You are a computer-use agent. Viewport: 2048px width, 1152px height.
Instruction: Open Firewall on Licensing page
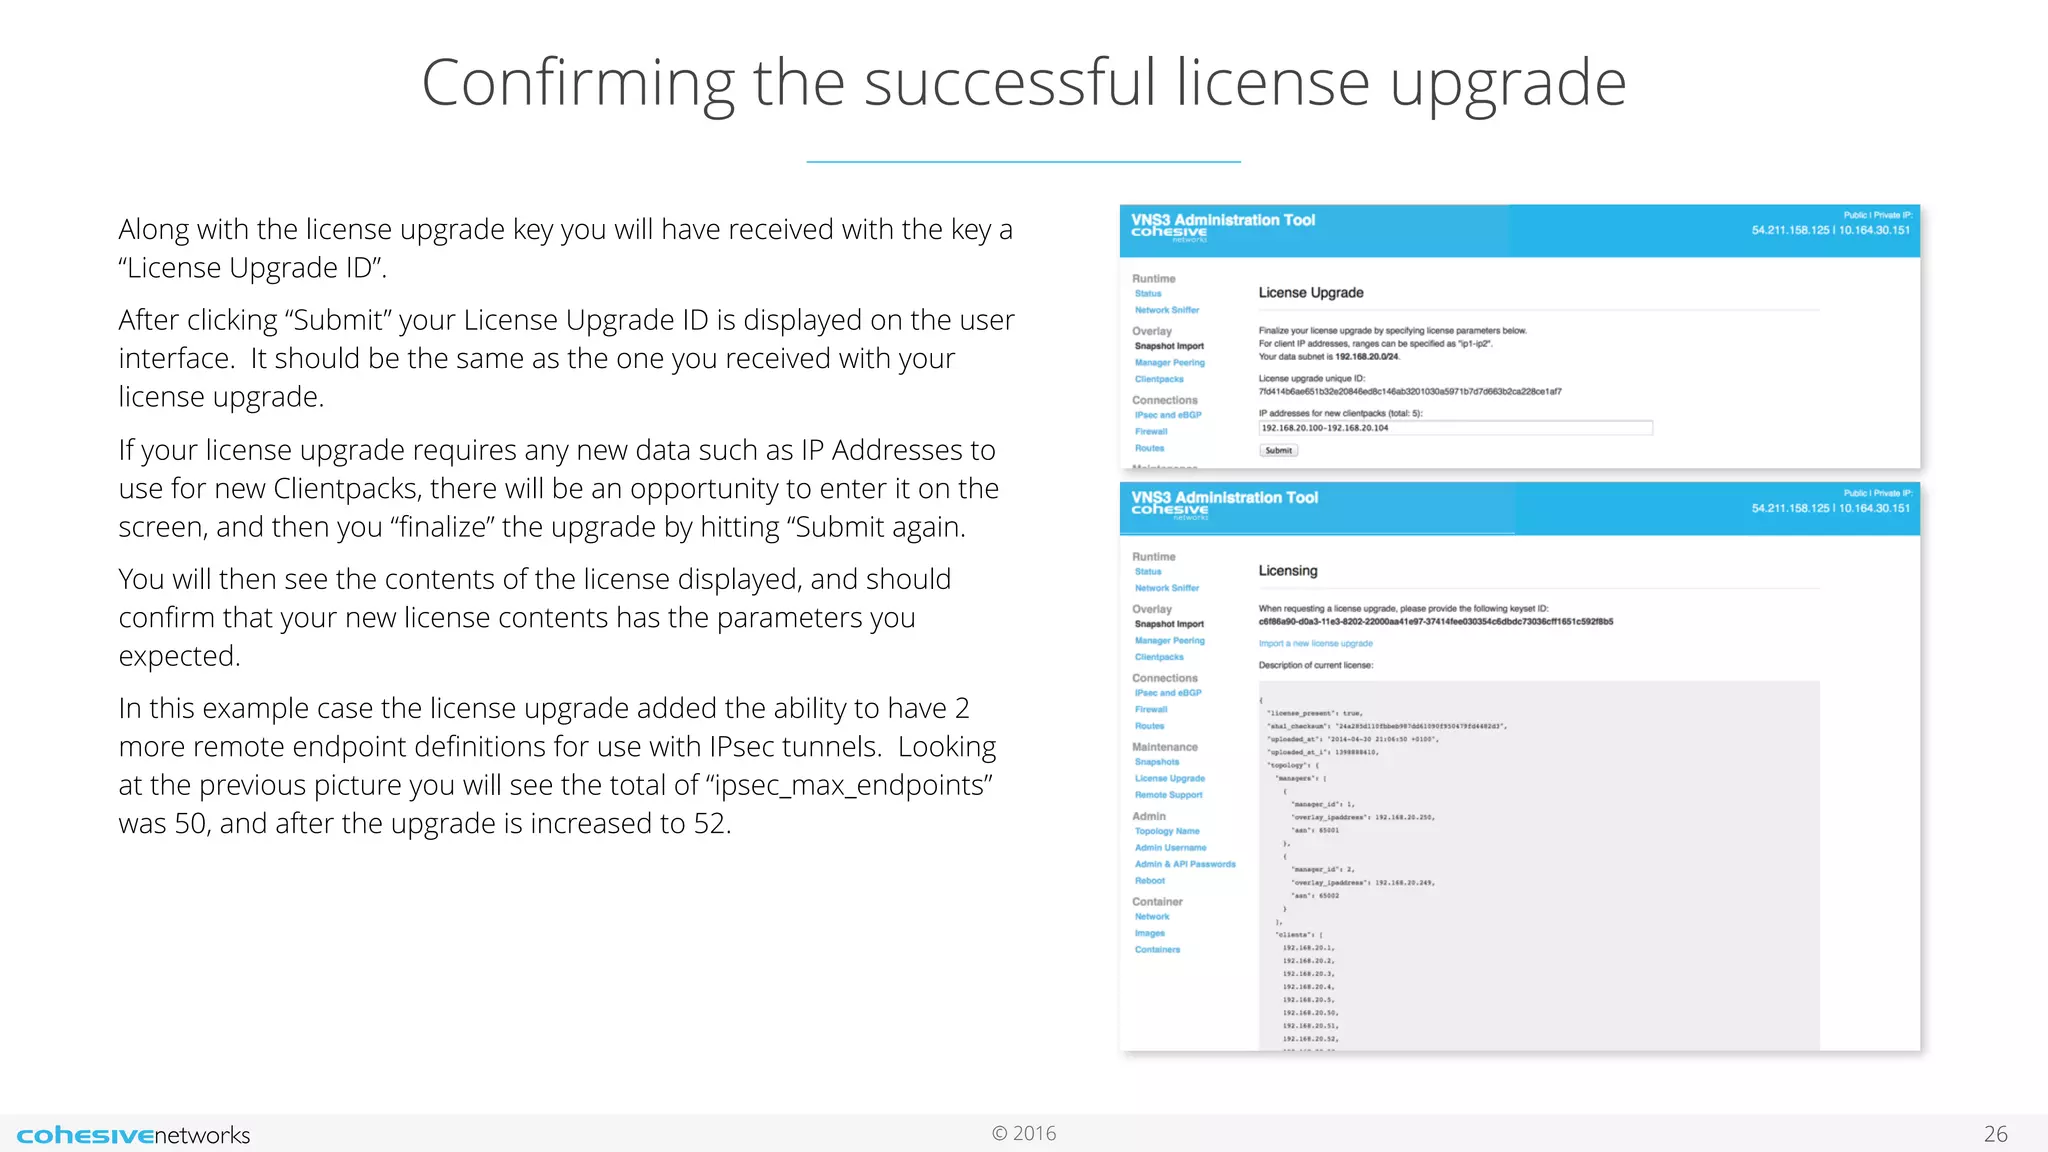(x=1151, y=710)
